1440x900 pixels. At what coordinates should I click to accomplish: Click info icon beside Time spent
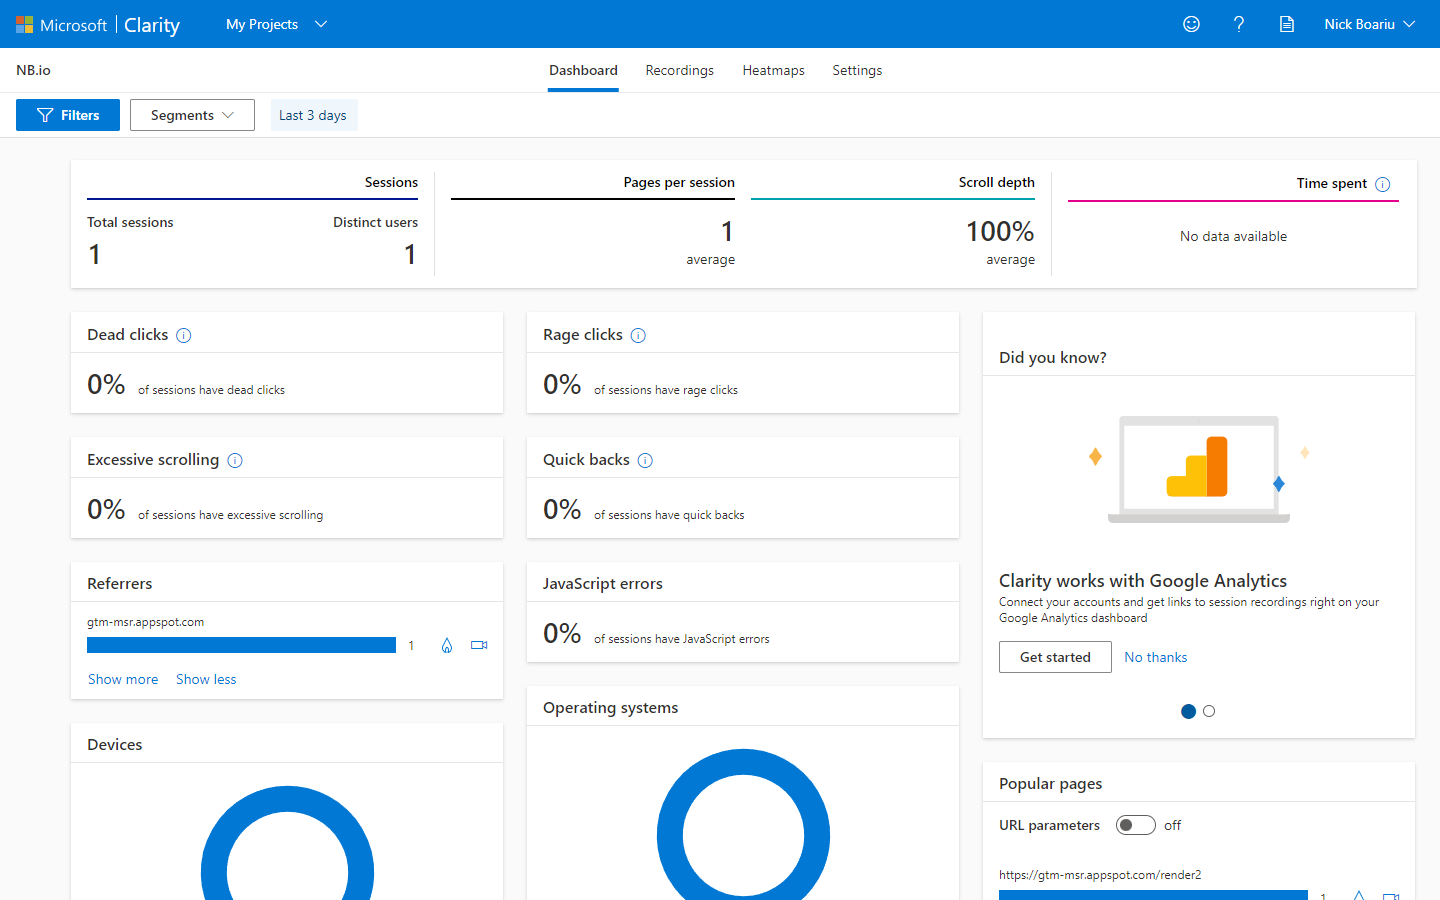[1383, 184]
